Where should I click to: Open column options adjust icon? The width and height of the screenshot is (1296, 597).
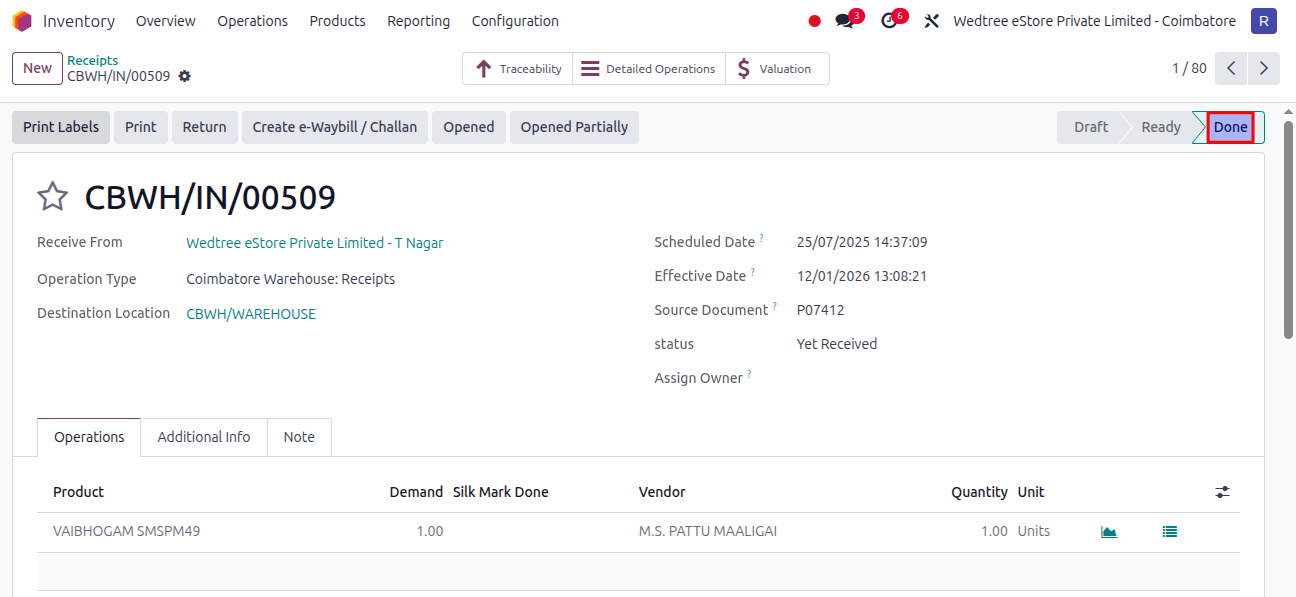(1222, 492)
